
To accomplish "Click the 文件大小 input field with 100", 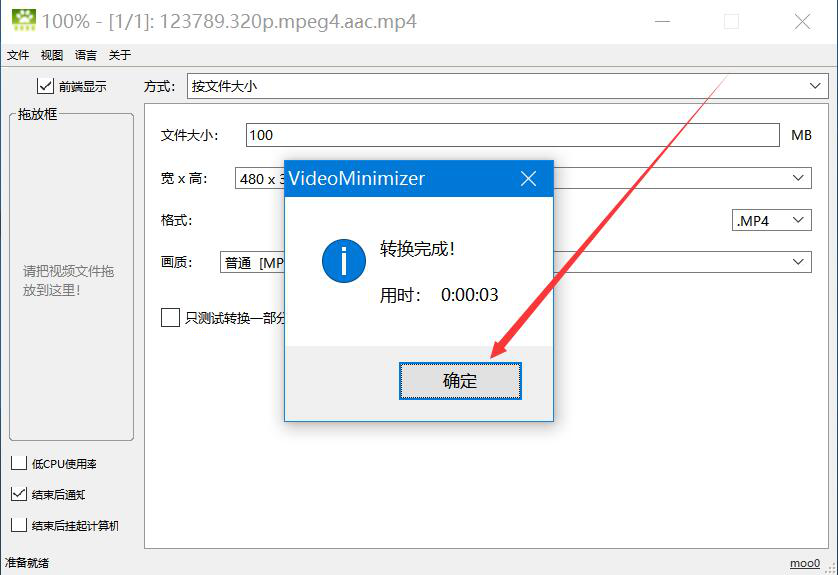I will [x=513, y=135].
